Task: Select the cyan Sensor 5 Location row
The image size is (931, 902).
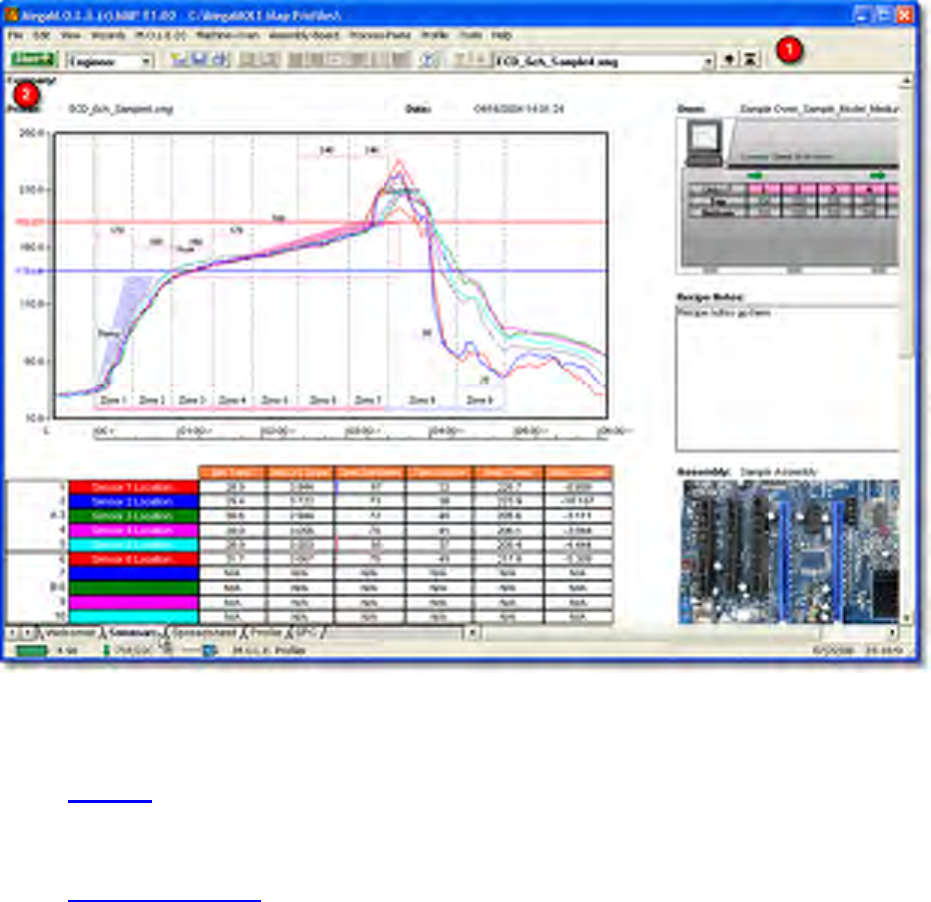Action: click(133, 545)
